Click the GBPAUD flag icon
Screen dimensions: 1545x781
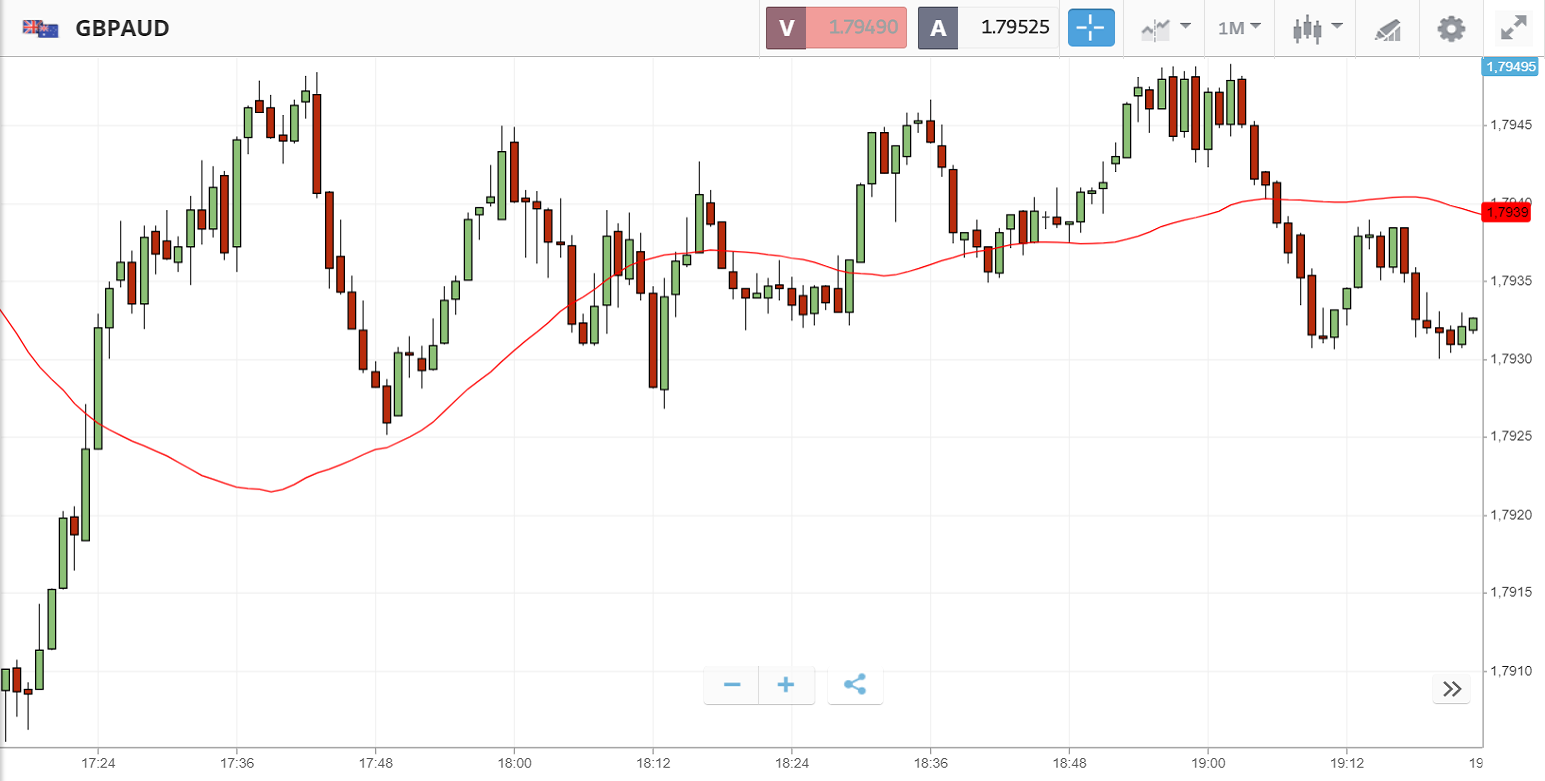(x=40, y=28)
